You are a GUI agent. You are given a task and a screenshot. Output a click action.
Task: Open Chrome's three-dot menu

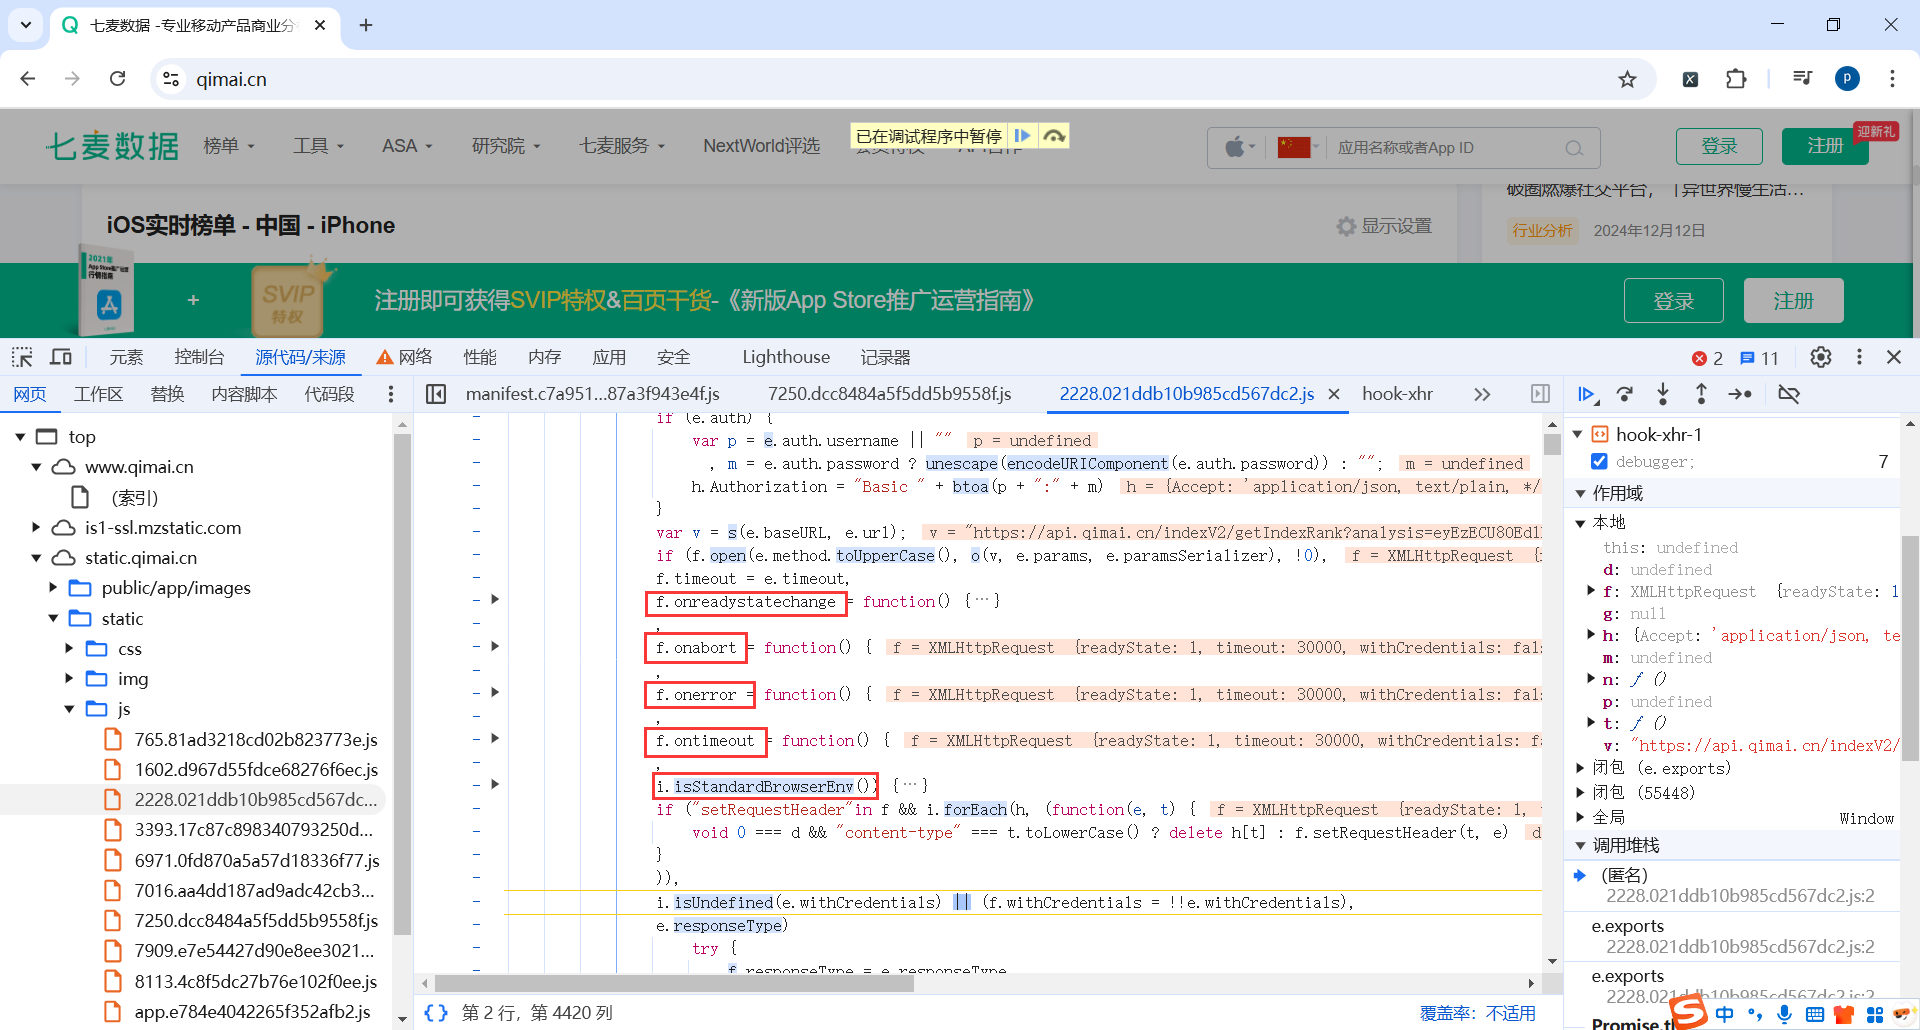(x=1892, y=79)
